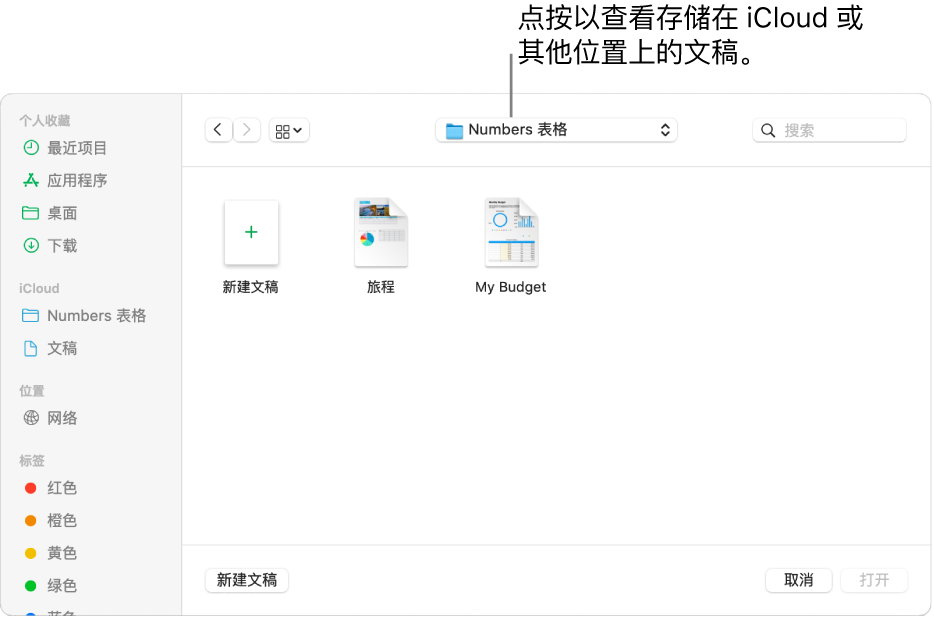The image size is (934, 617).
Task: Open the Numbers 表格 location popup
Action: point(556,130)
